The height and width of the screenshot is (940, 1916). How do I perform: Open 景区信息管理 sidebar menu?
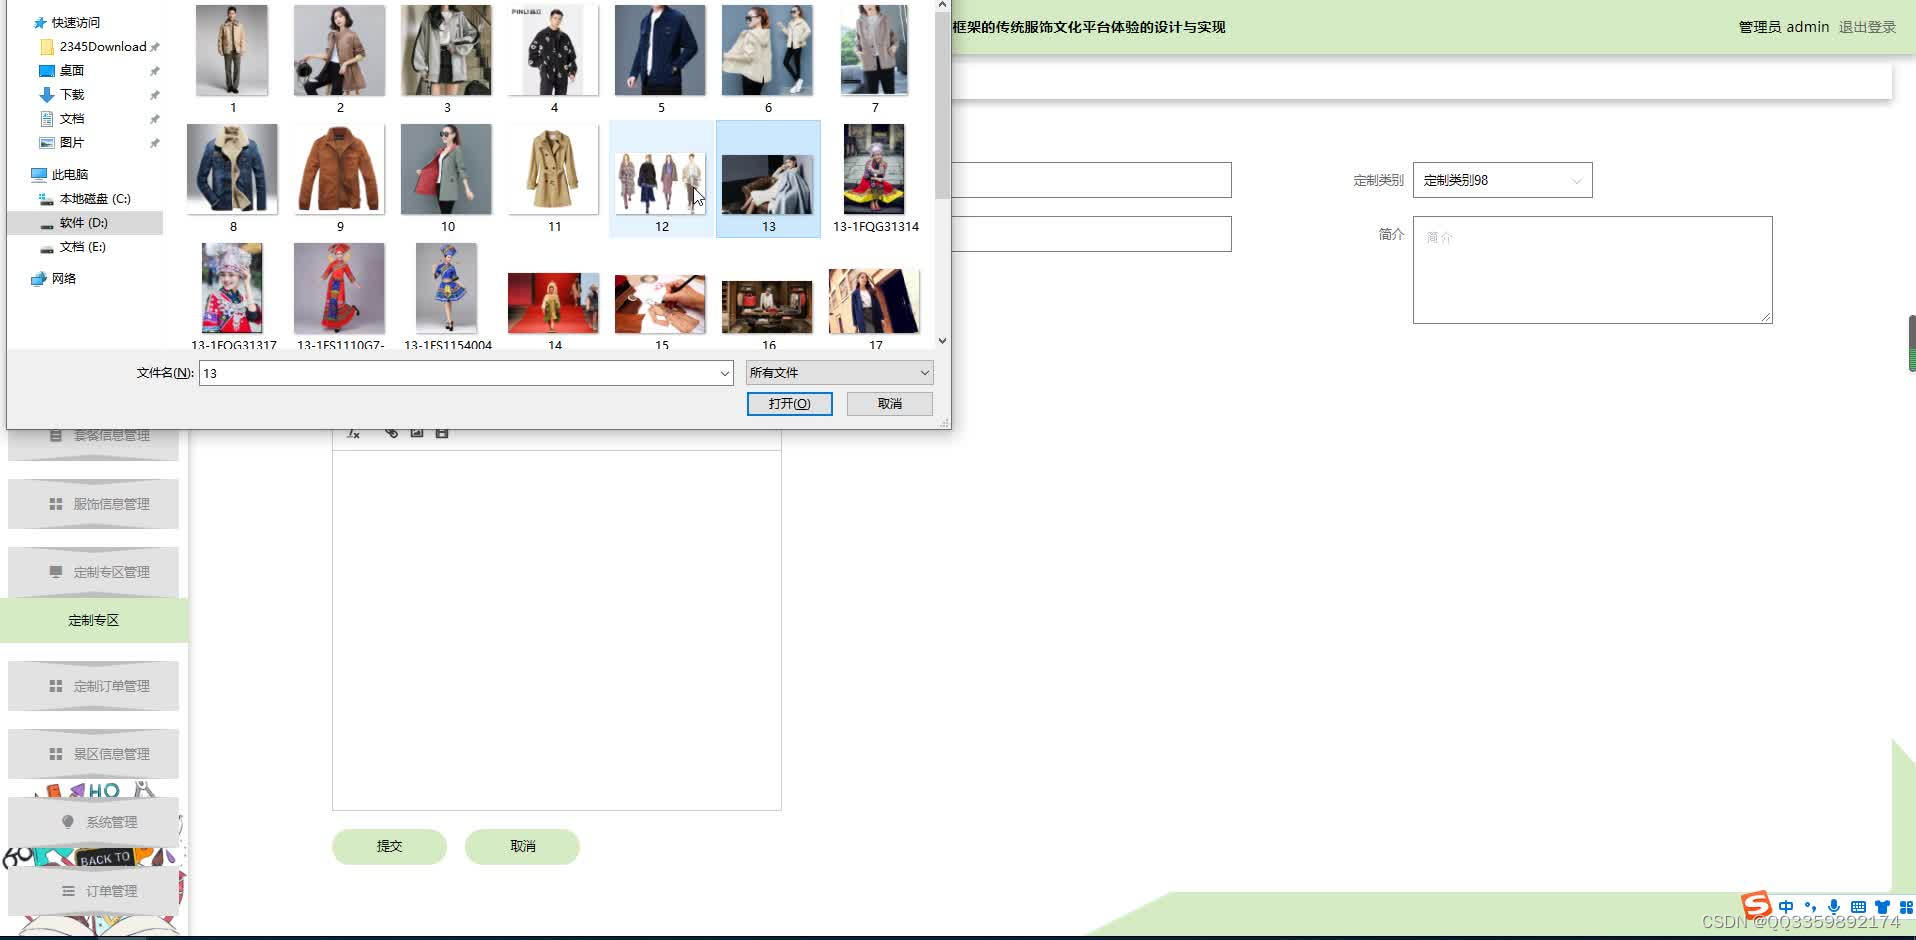[94, 754]
